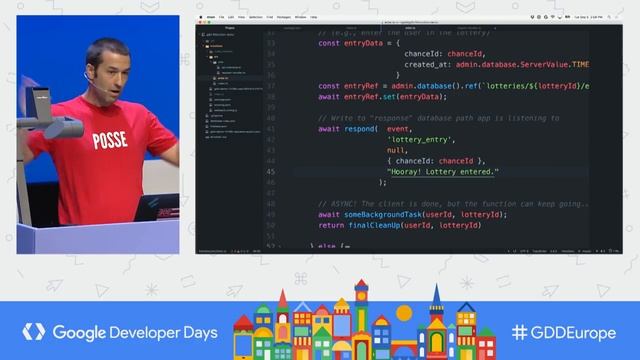
Task: Open the Atom application menu
Action: click(x=211, y=17)
